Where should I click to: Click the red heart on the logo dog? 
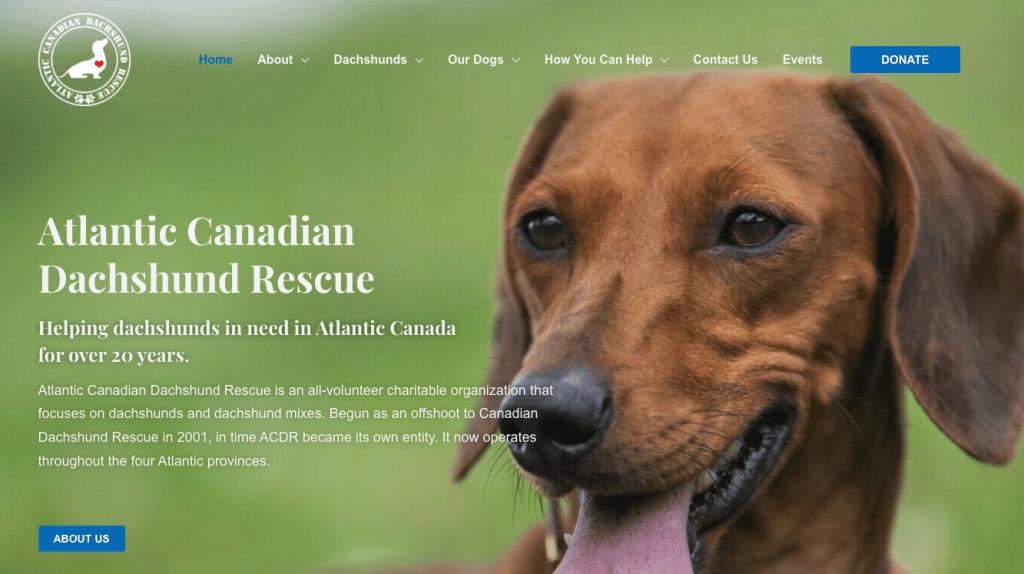point(99,63)
